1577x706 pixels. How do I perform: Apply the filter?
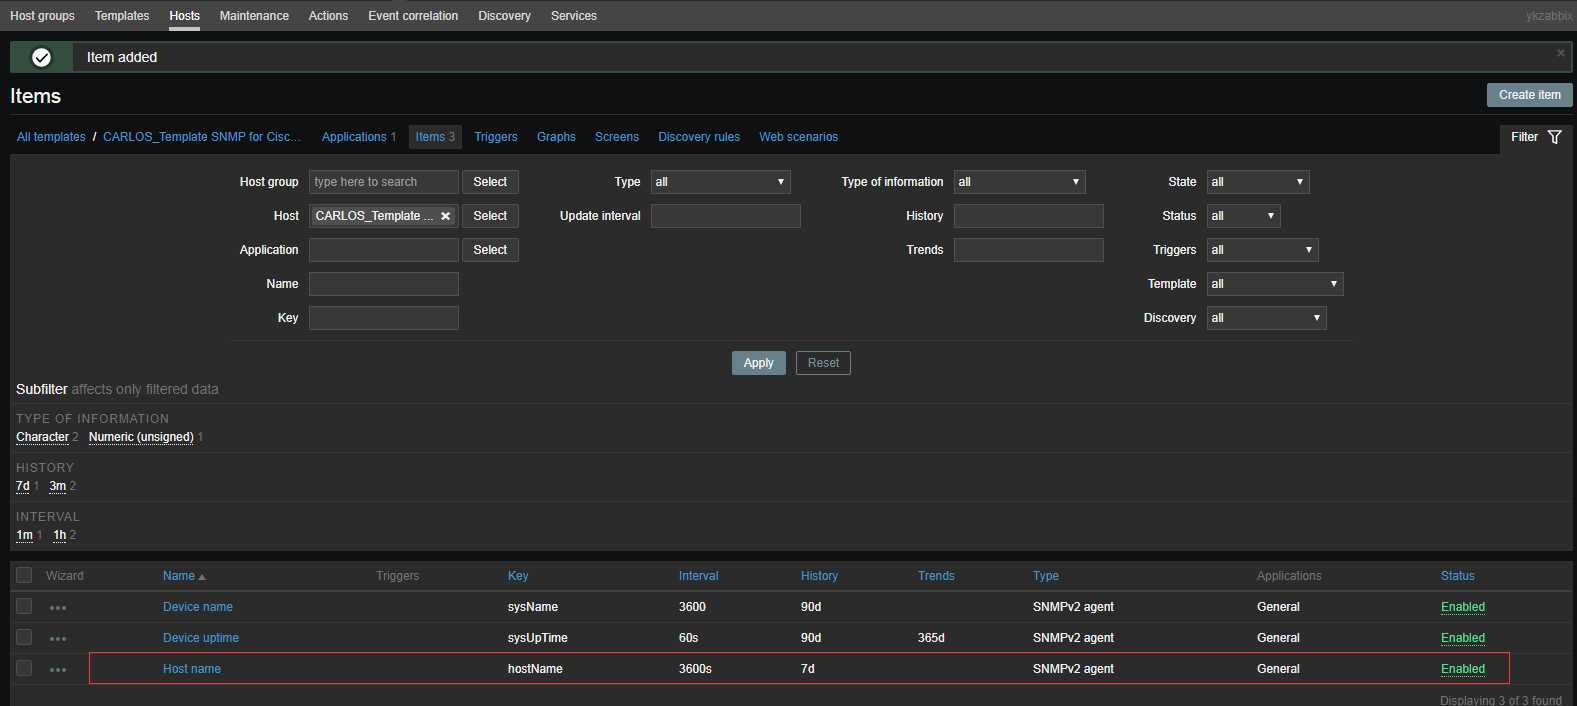[758, 363]
